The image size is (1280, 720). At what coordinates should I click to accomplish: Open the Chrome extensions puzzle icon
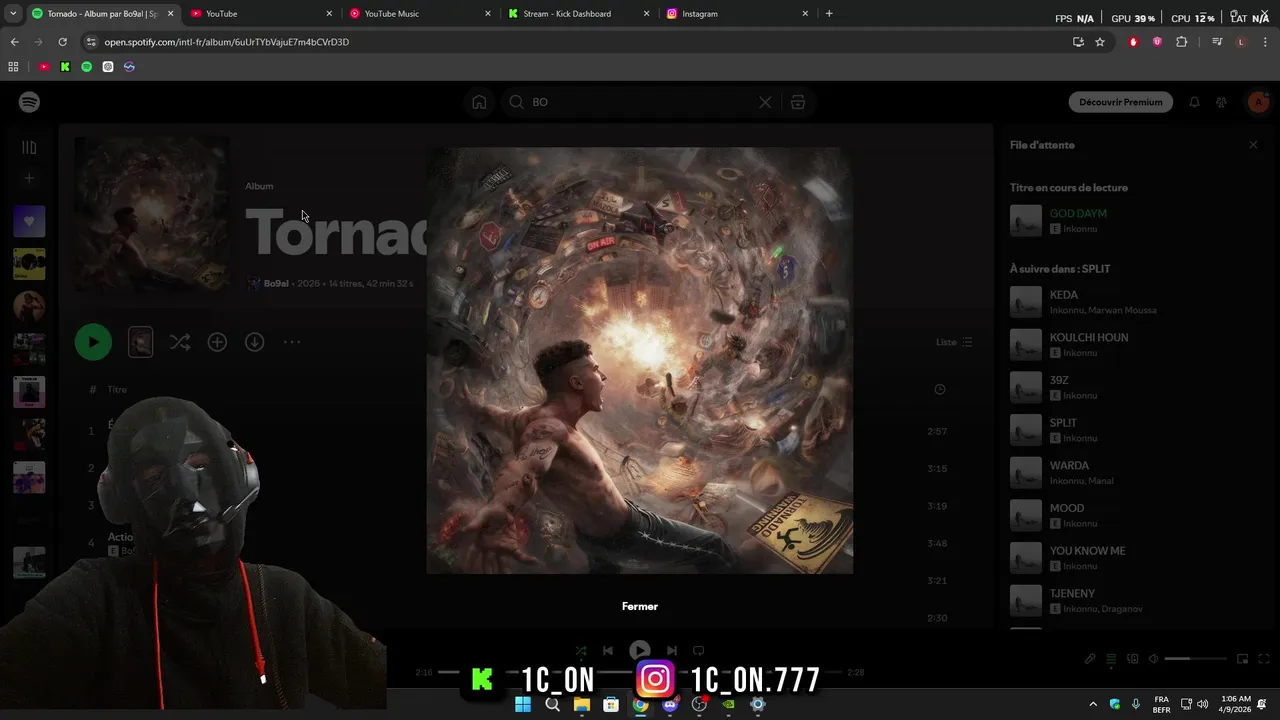tap(1181, 42)
